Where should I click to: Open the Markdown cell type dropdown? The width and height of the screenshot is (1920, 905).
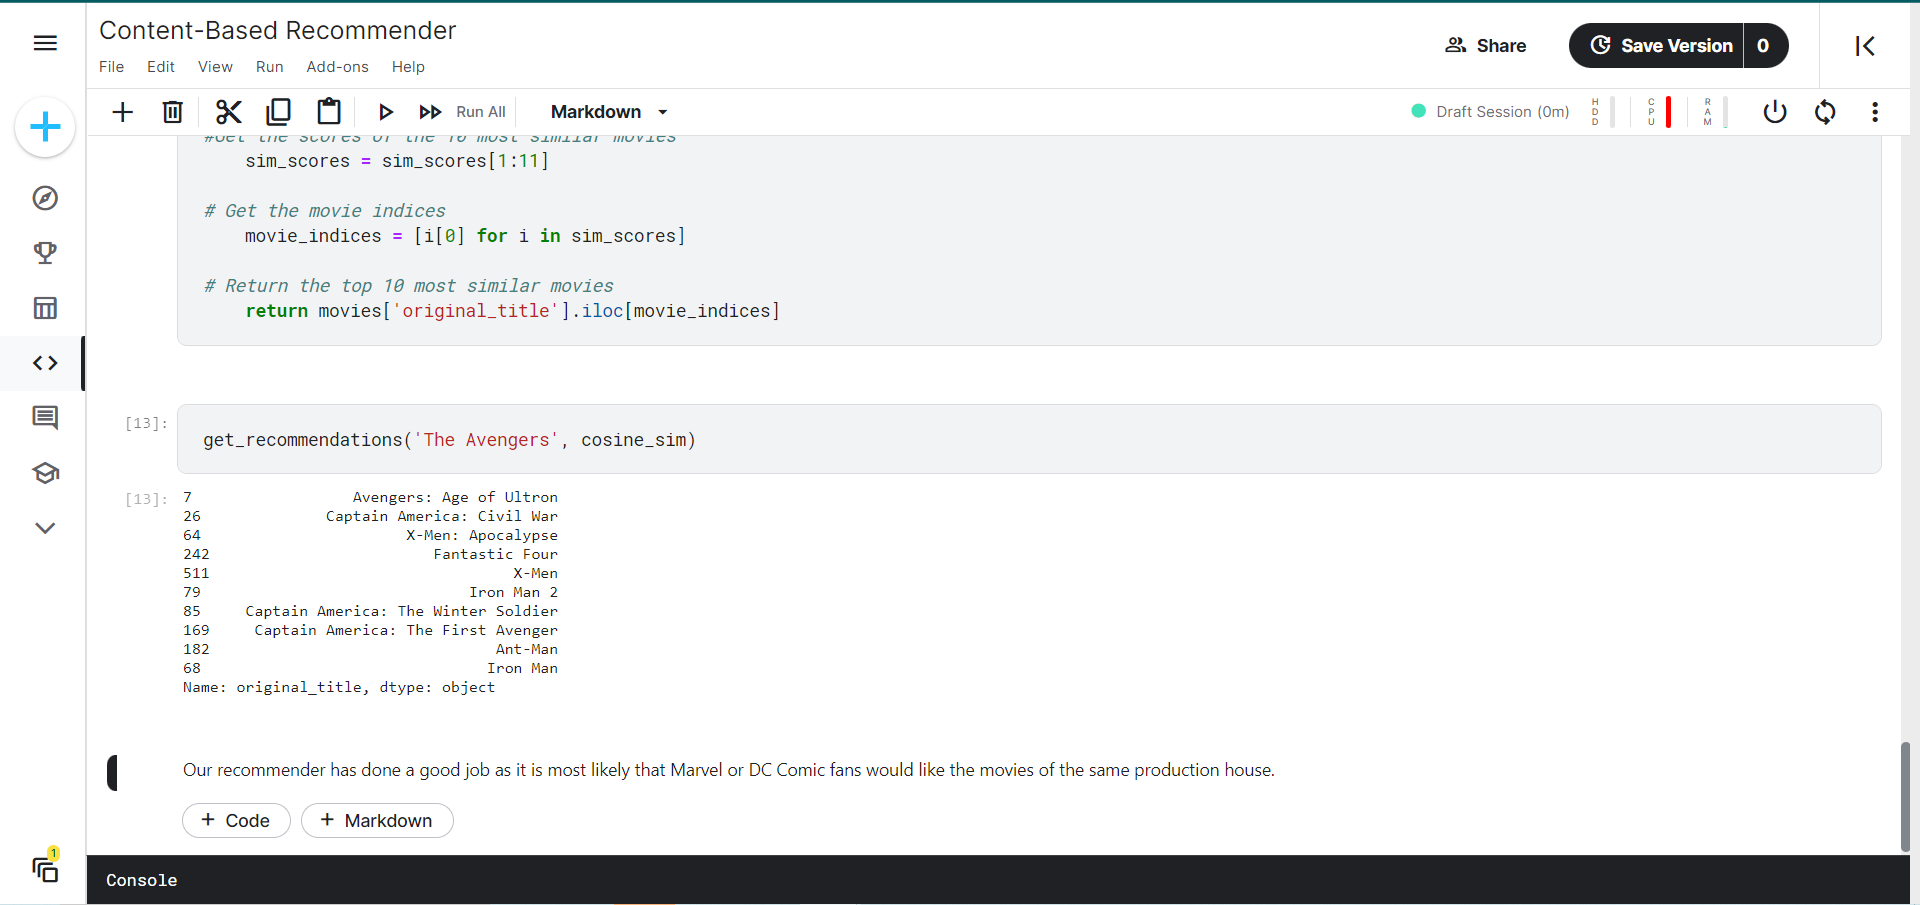tap(609, 112)
